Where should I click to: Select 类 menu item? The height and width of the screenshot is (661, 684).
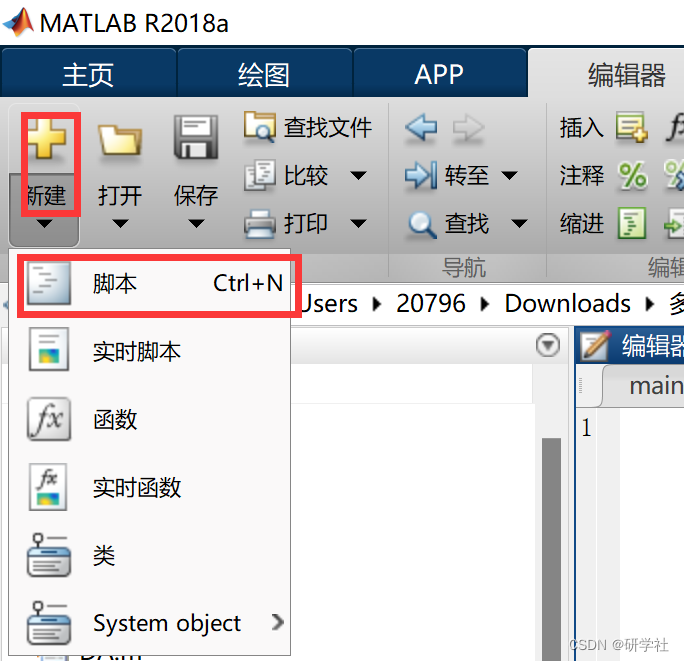(x=150, y=555)
